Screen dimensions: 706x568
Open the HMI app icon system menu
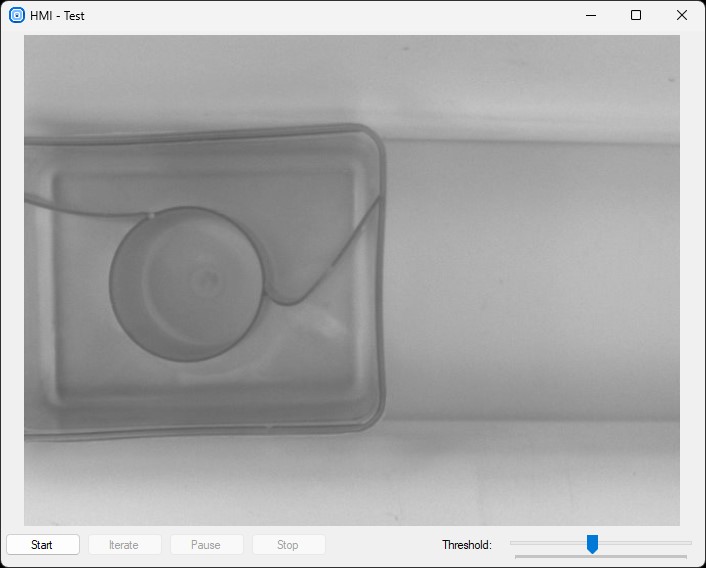pos(17,15)
